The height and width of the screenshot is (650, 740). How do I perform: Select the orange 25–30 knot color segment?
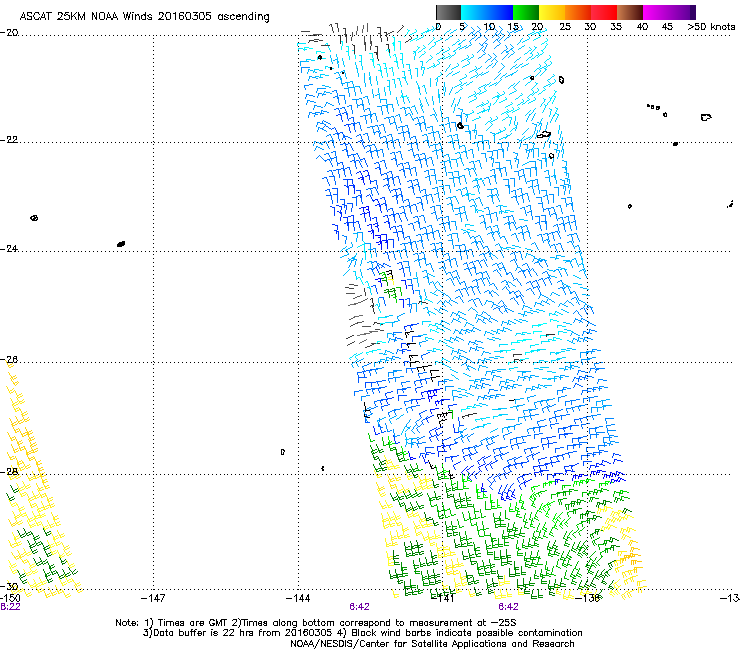coord(578,12)
